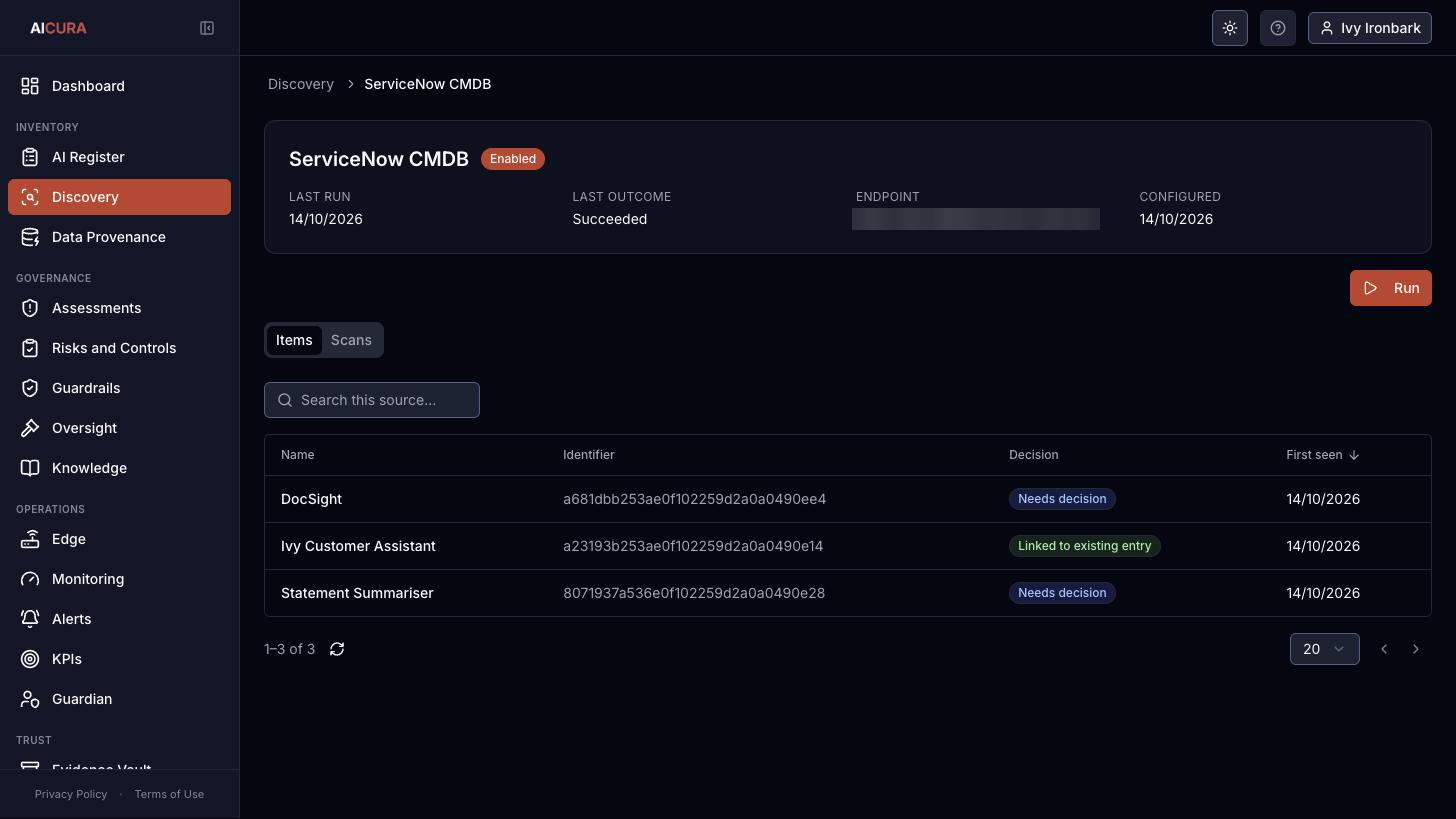This screenshot has width=1456, height=819.
Task: Click DocSight's Needs decision badge
Action: (1062, 499)
